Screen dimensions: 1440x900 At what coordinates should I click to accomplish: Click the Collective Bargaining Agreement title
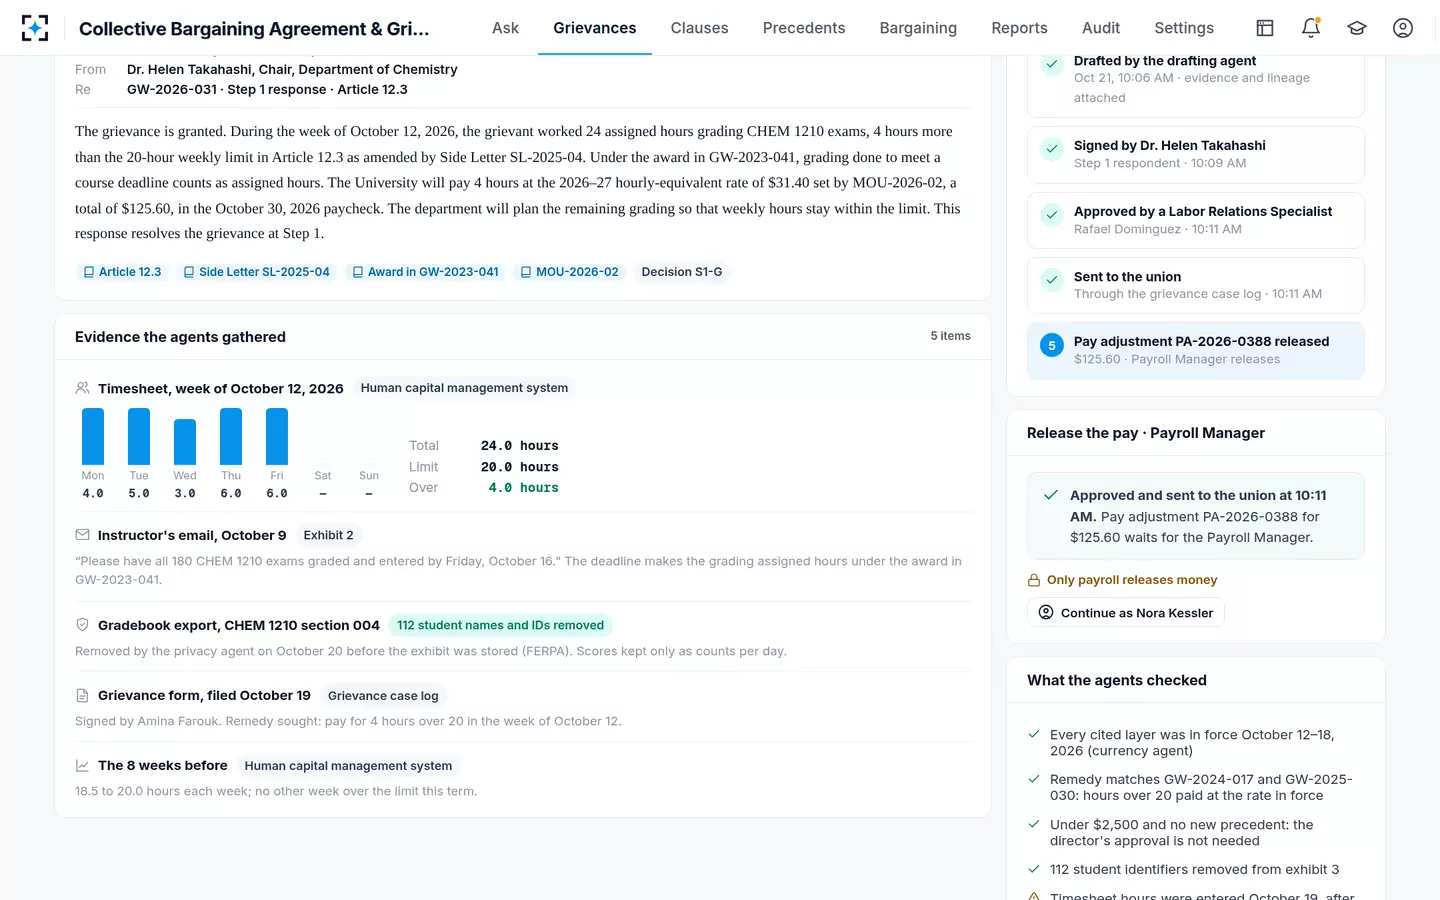coord(254,29)
